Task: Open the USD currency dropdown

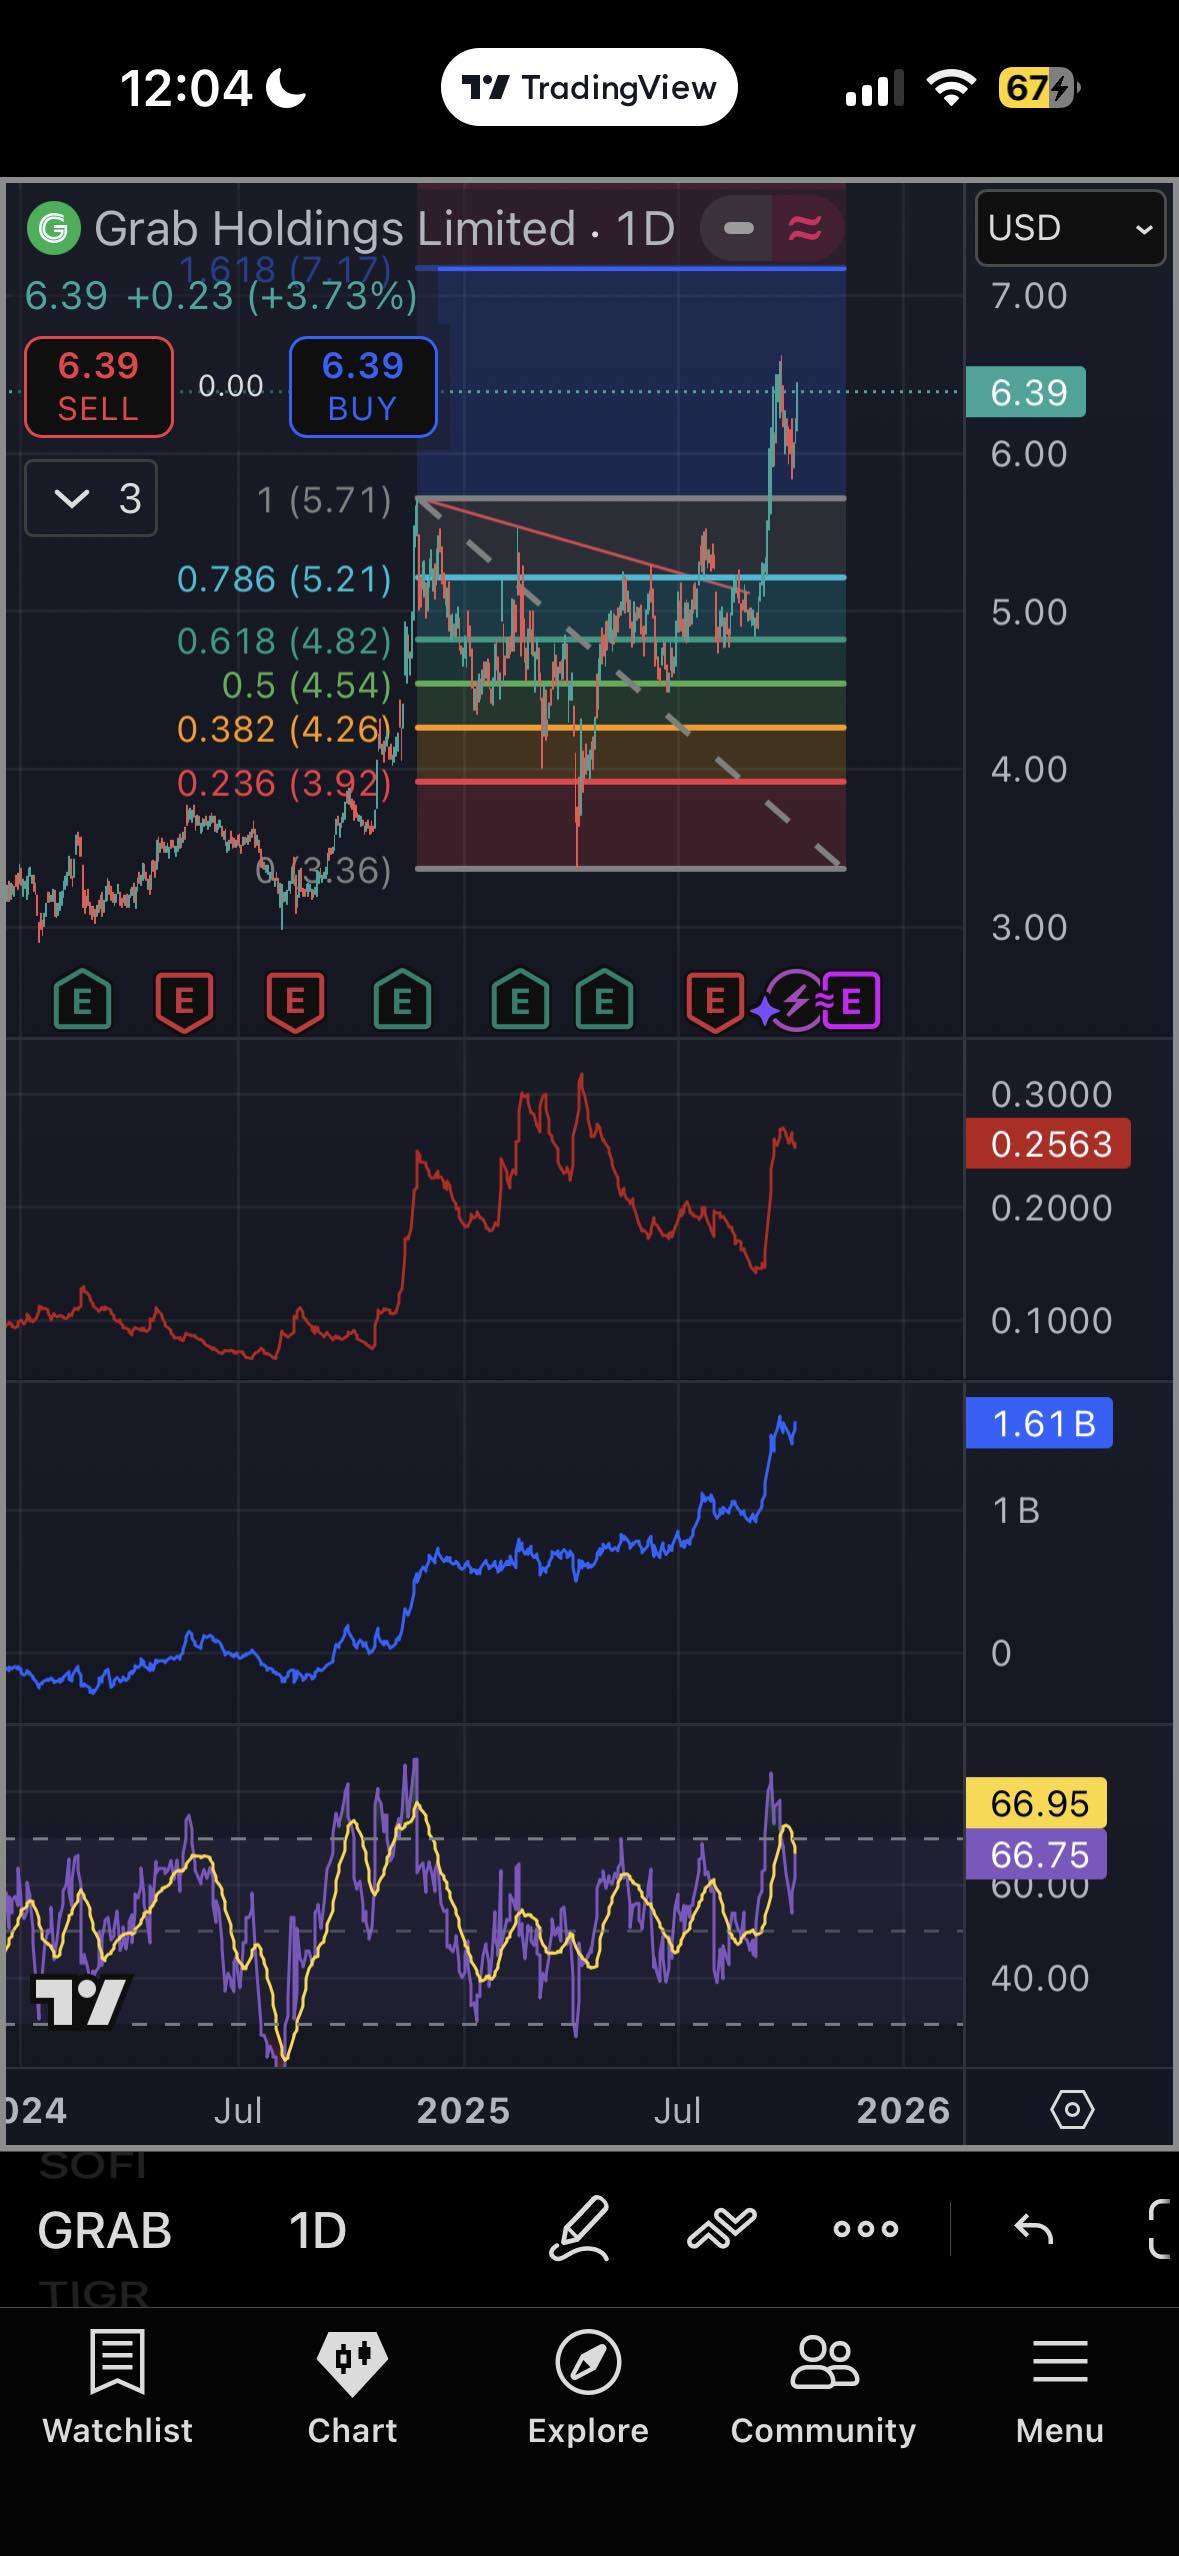Action: [1070, 228]
